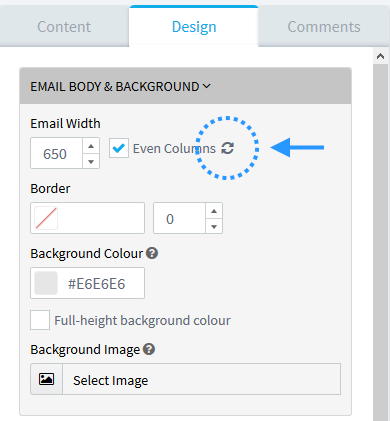
Task: Click the Full-height background colour label
Action: [142, 320]
